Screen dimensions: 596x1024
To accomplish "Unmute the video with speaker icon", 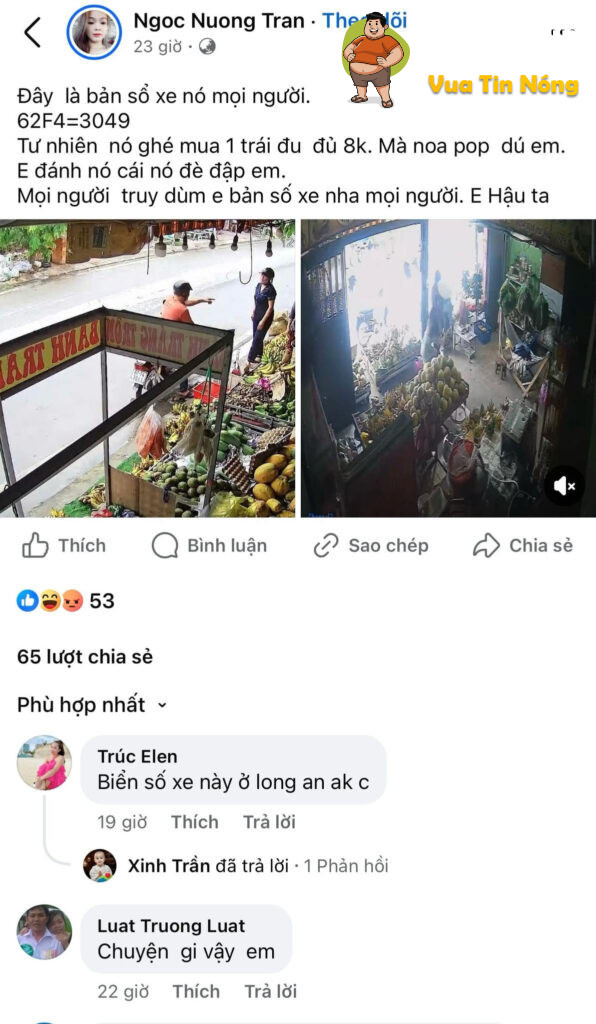I will pyautogui.click(x=564, y=486).
